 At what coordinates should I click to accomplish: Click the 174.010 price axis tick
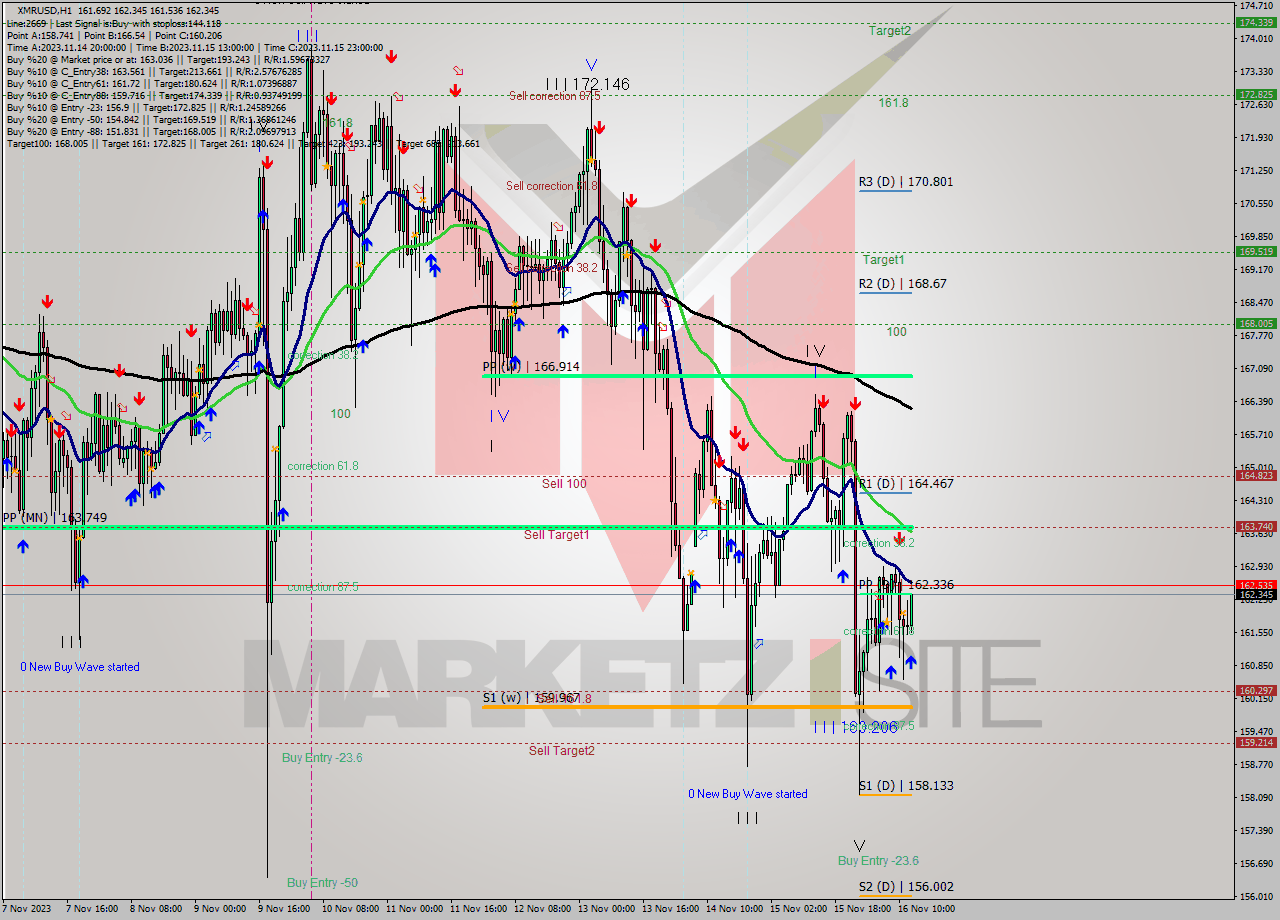click(x=1256, y=39)
